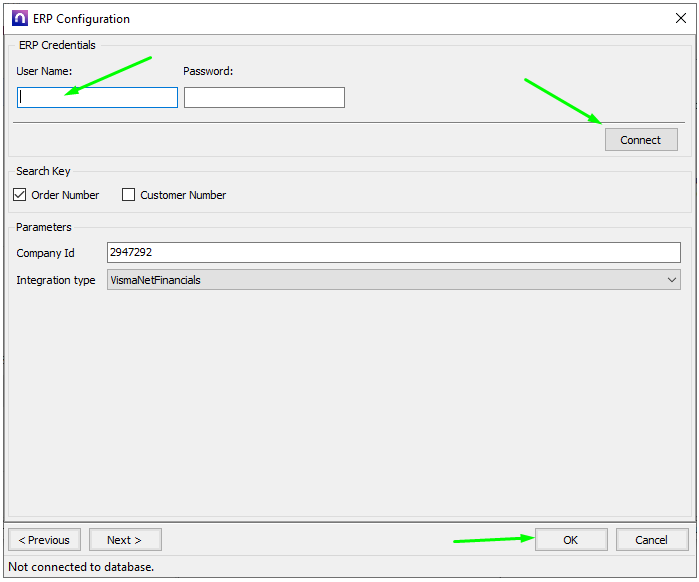Image resolution: width=699 pixels, height=582 pixels.
Task: Click the 'Not connected to database.' status text
Action: [81, 567]
